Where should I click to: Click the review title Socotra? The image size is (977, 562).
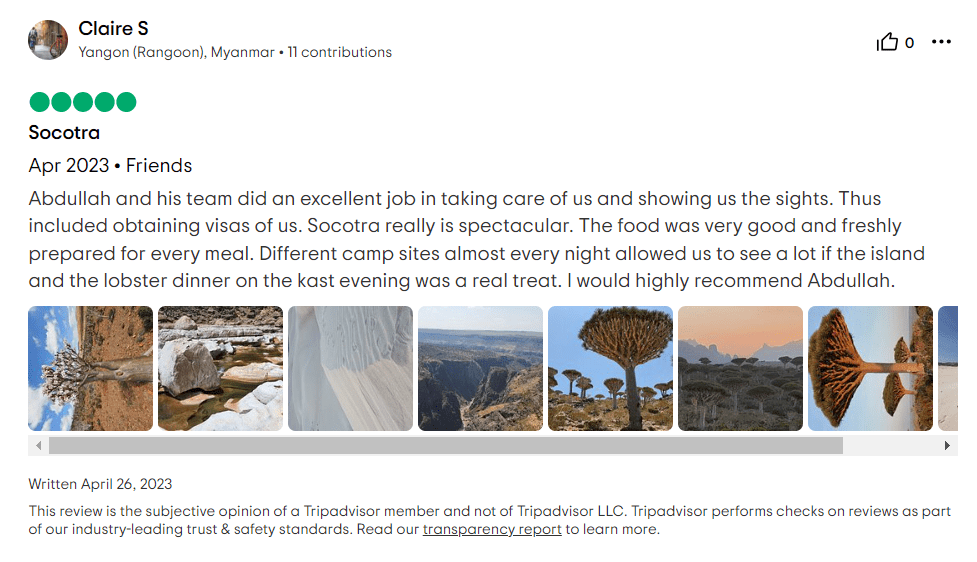pyautogui.click(x=64, y=132)
